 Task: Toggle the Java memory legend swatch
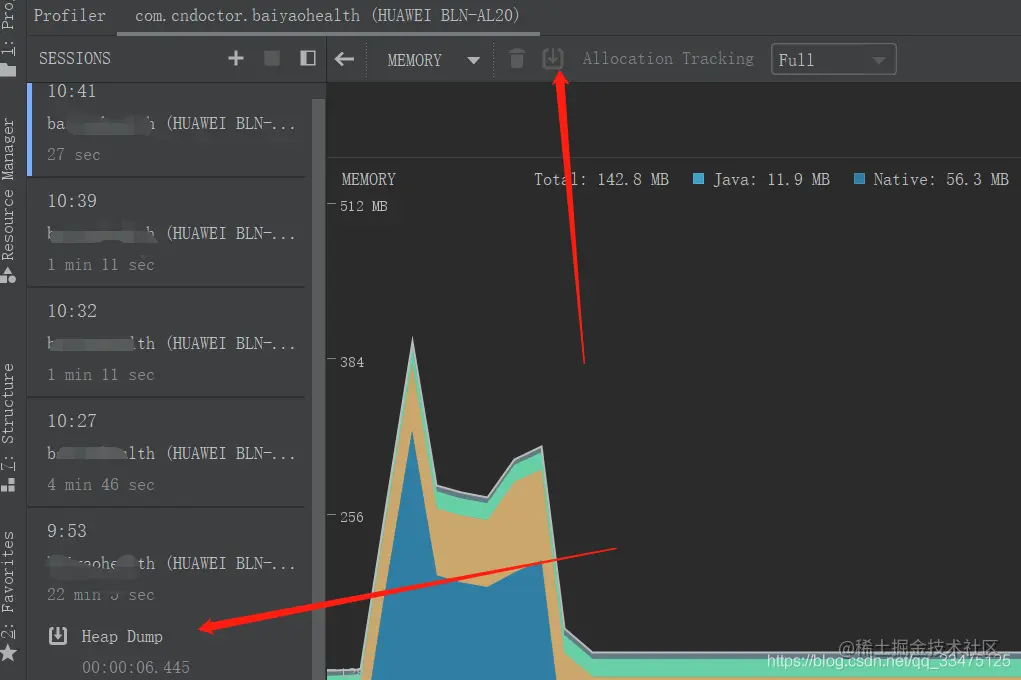pos(697,179)
